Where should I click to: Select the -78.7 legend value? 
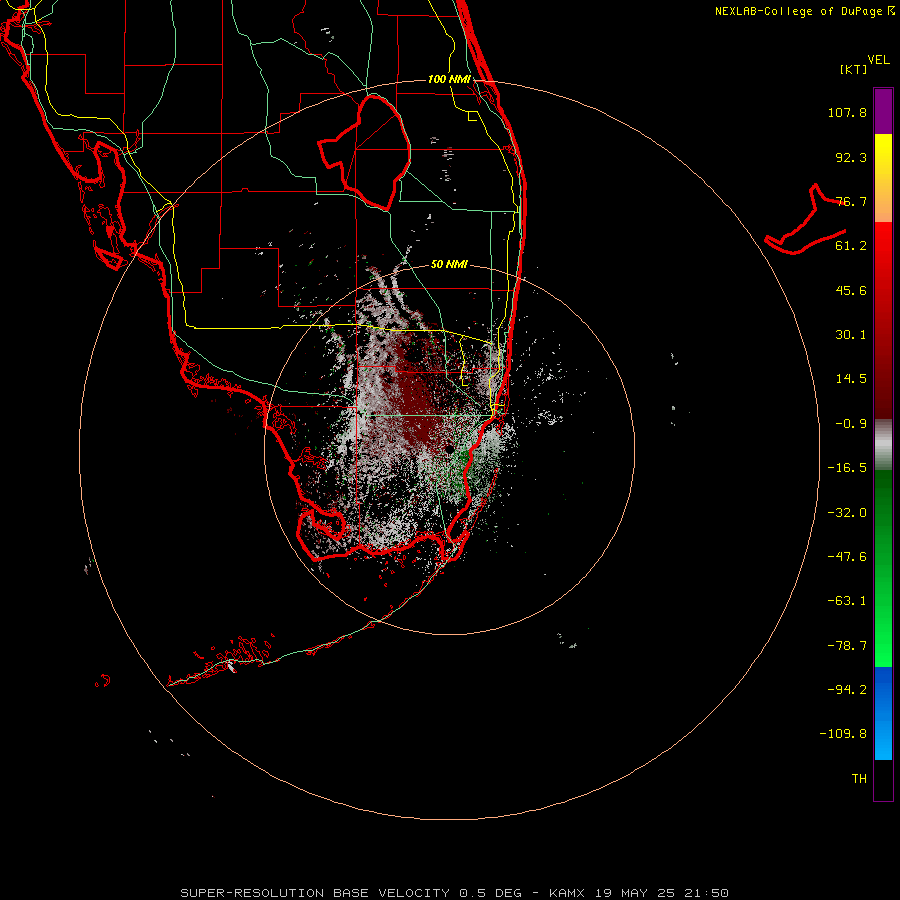pos(847,646)
